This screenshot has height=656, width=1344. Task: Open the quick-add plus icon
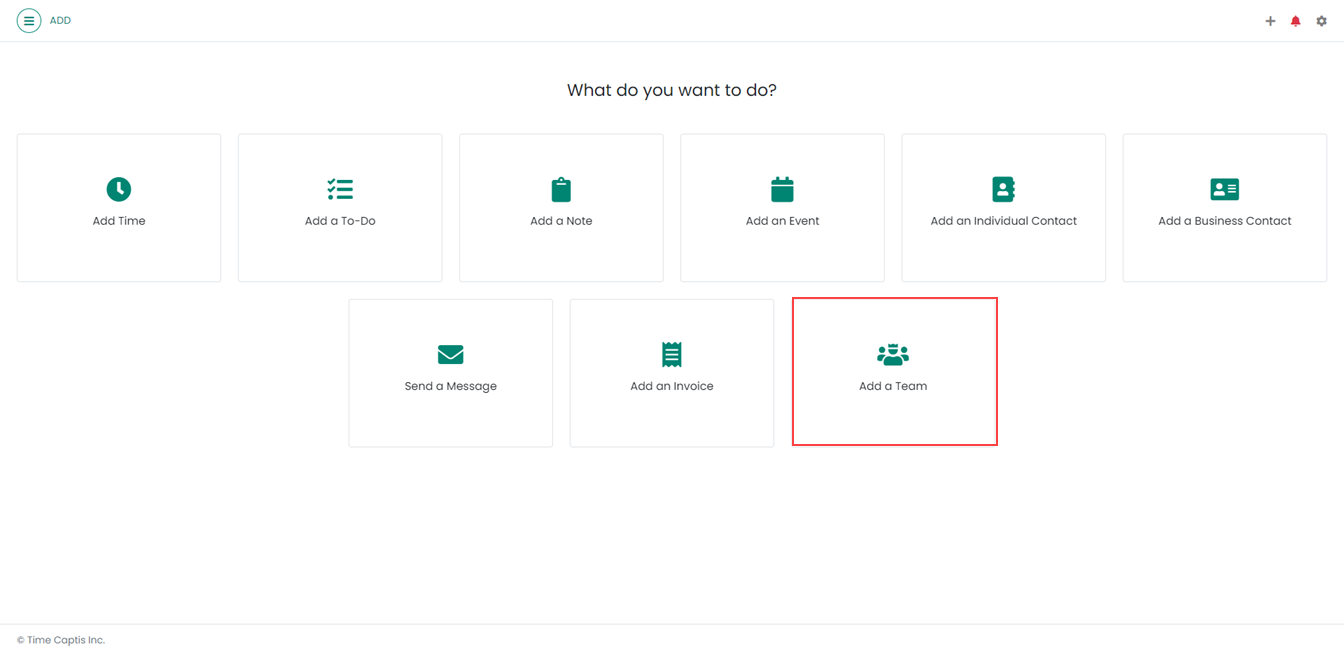[1270, 20]
